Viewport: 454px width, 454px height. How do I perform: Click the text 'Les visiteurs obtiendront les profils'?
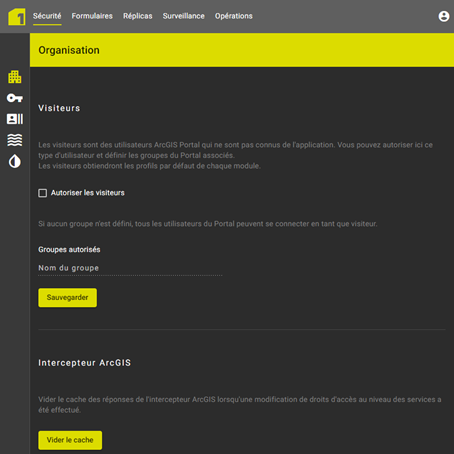150,166
